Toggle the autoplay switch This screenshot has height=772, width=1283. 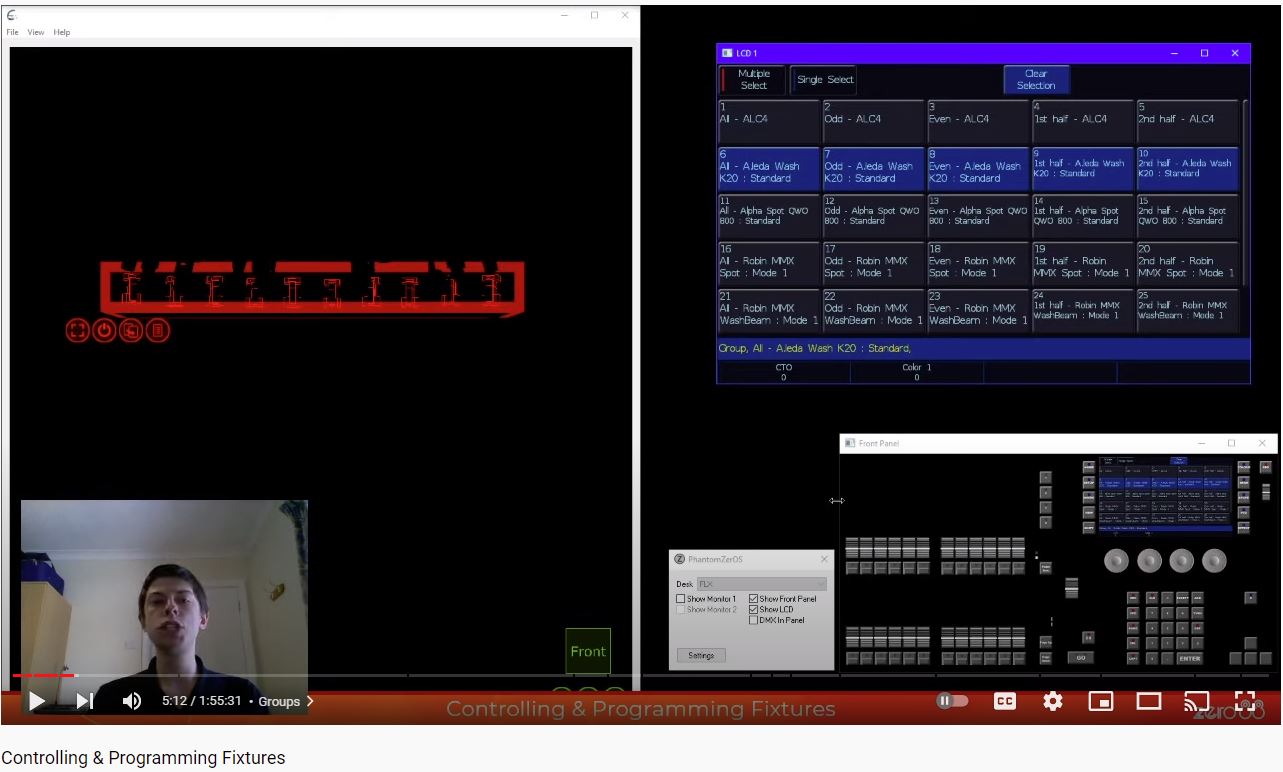(x=952, y=701)
